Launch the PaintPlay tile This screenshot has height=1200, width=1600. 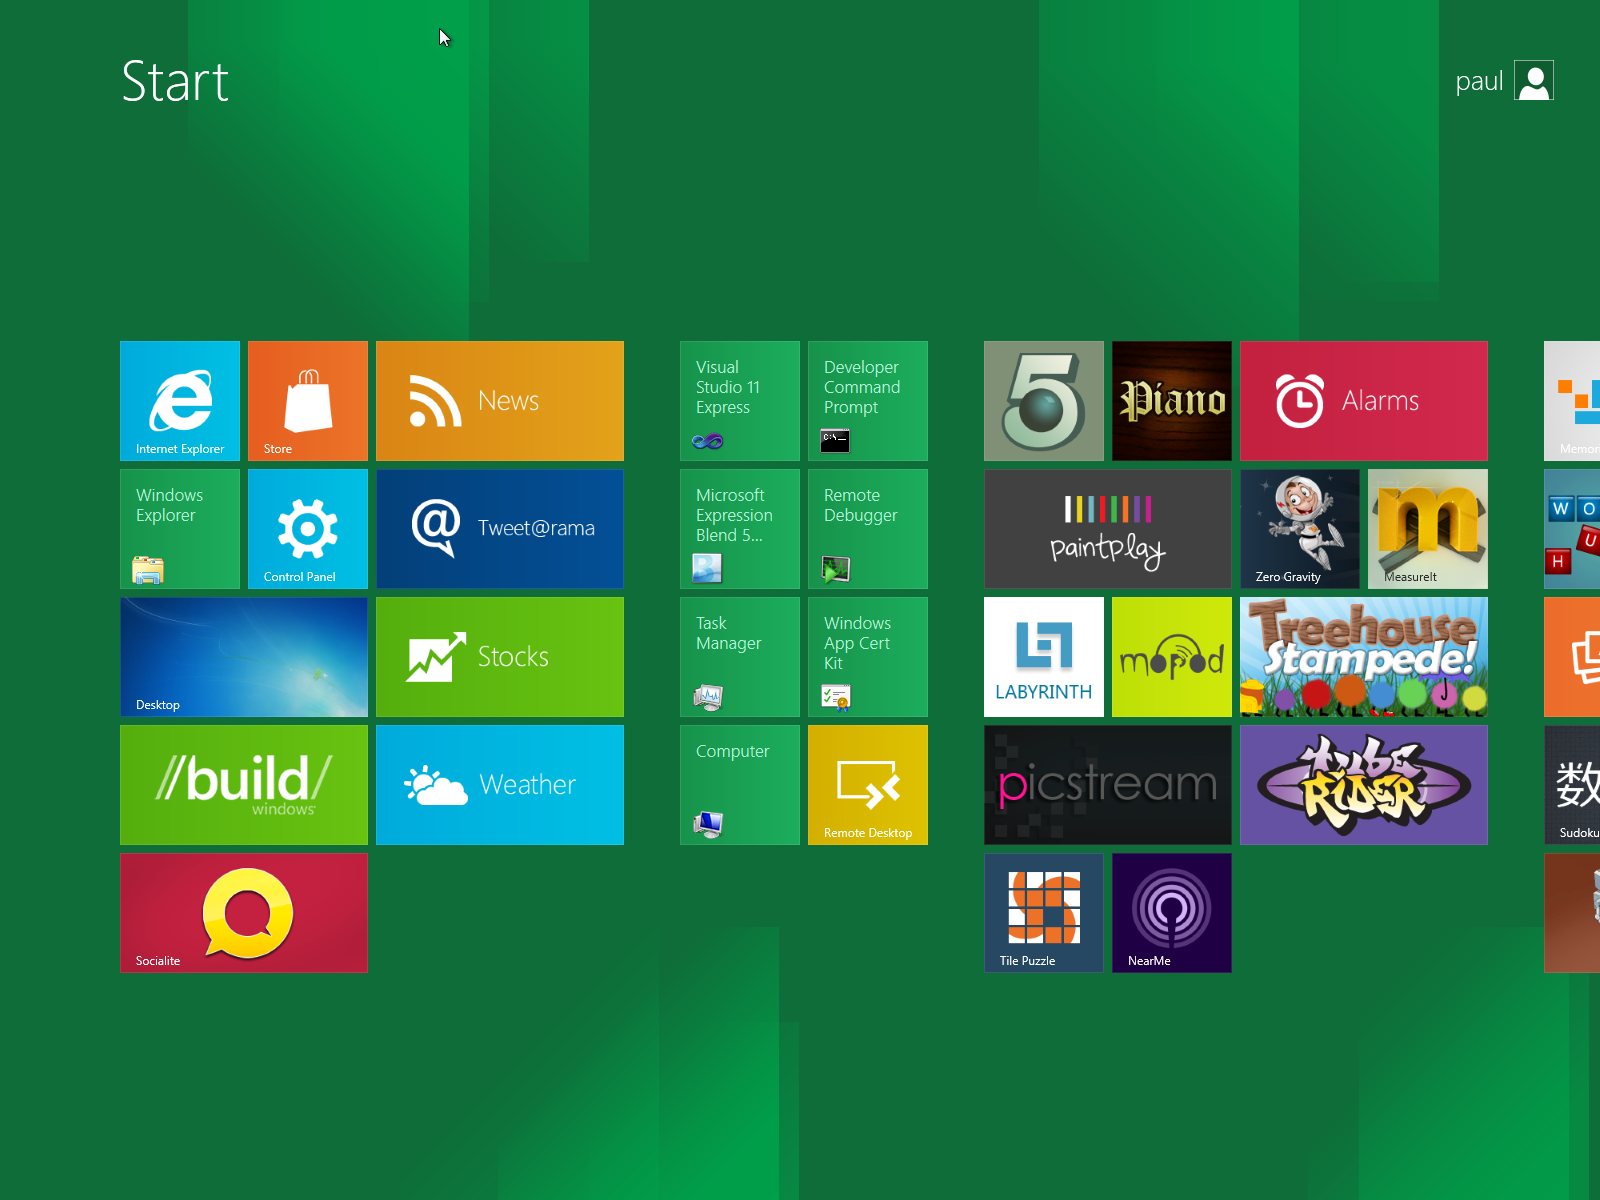[1108, 529]
